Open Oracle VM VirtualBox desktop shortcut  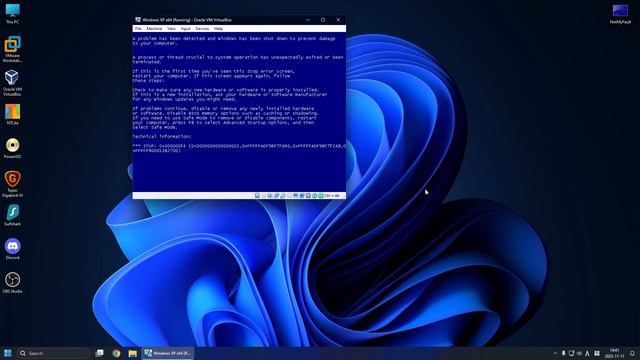12,83
